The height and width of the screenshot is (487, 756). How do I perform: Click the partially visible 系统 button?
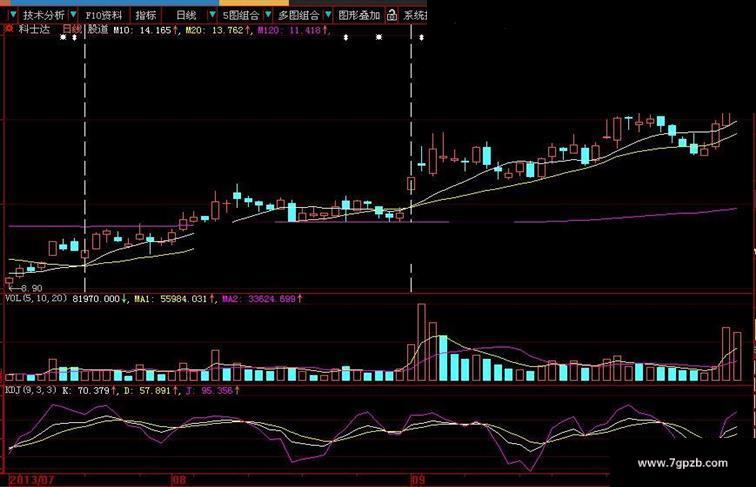click(x=415, y=15)
